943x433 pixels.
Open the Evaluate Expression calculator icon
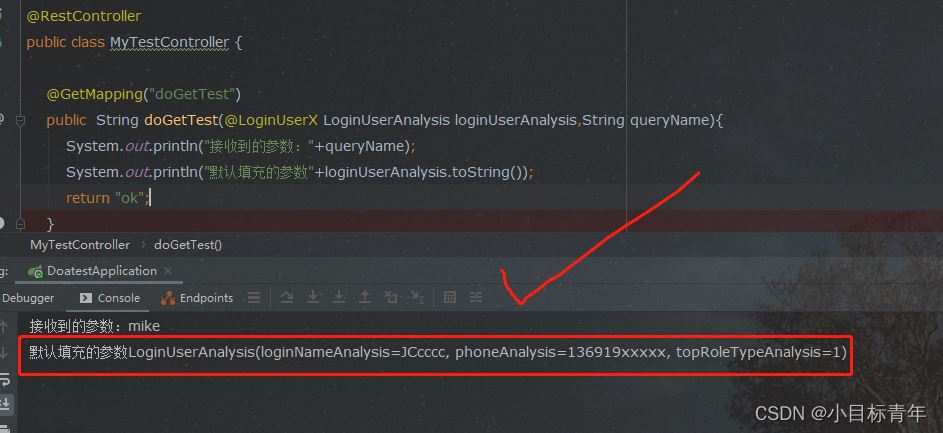click(x=449, y=297)
